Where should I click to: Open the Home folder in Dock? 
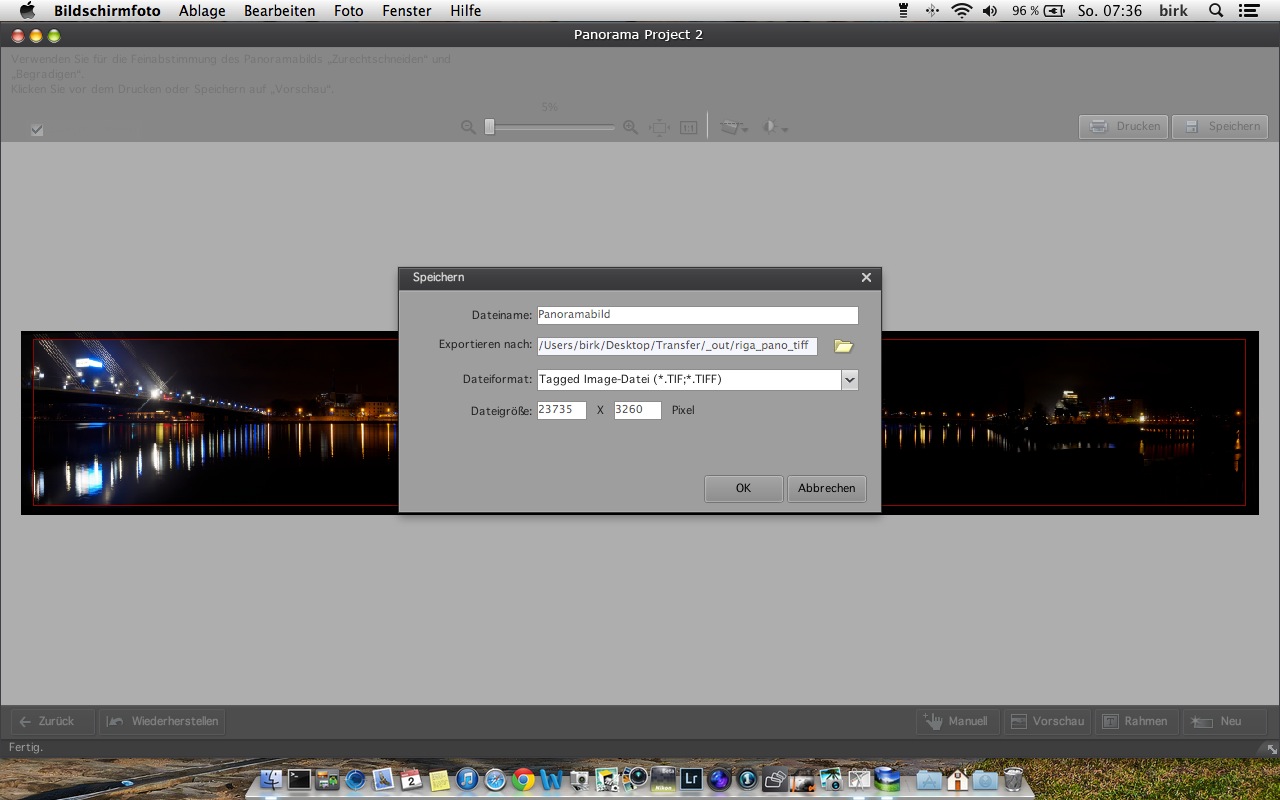coord(957,779)
